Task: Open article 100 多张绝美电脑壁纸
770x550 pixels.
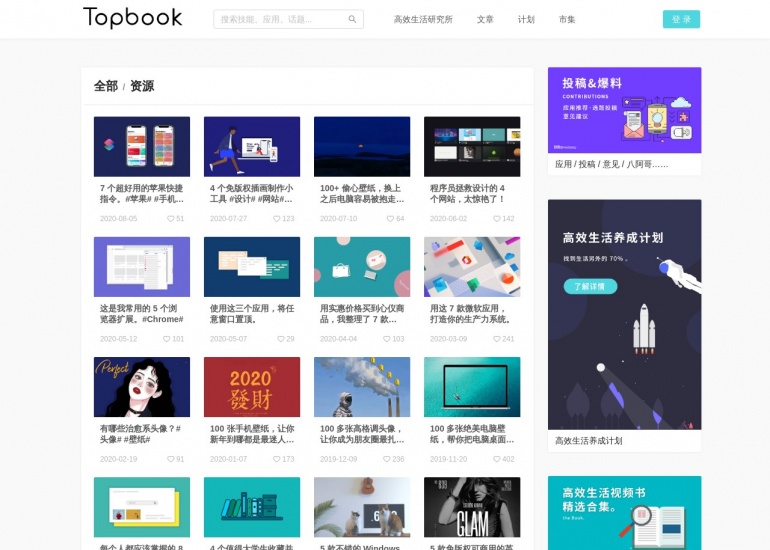Action: 472,434
